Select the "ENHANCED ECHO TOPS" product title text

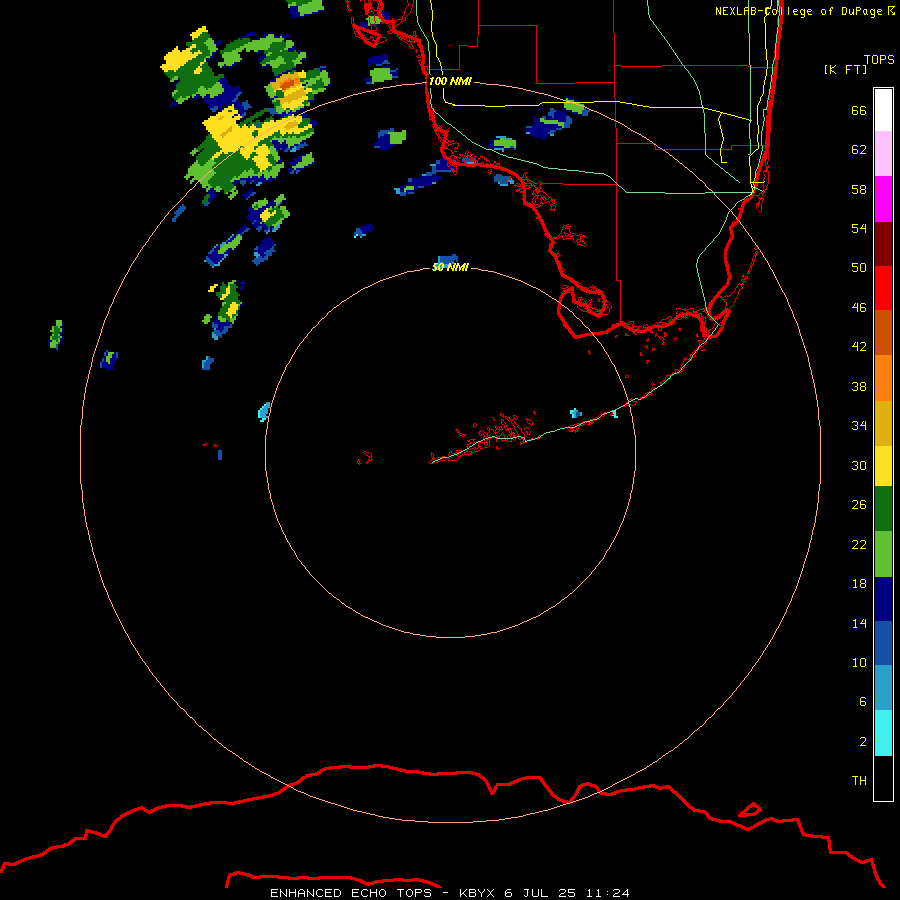(x=351, y=893)
